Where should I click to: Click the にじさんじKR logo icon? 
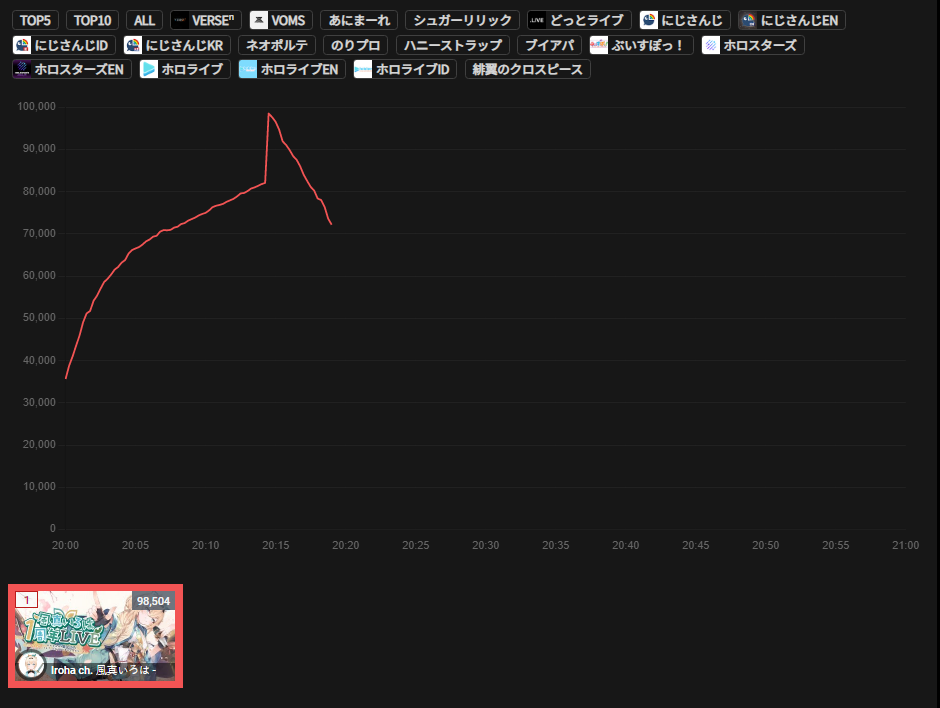pos(133,45)
